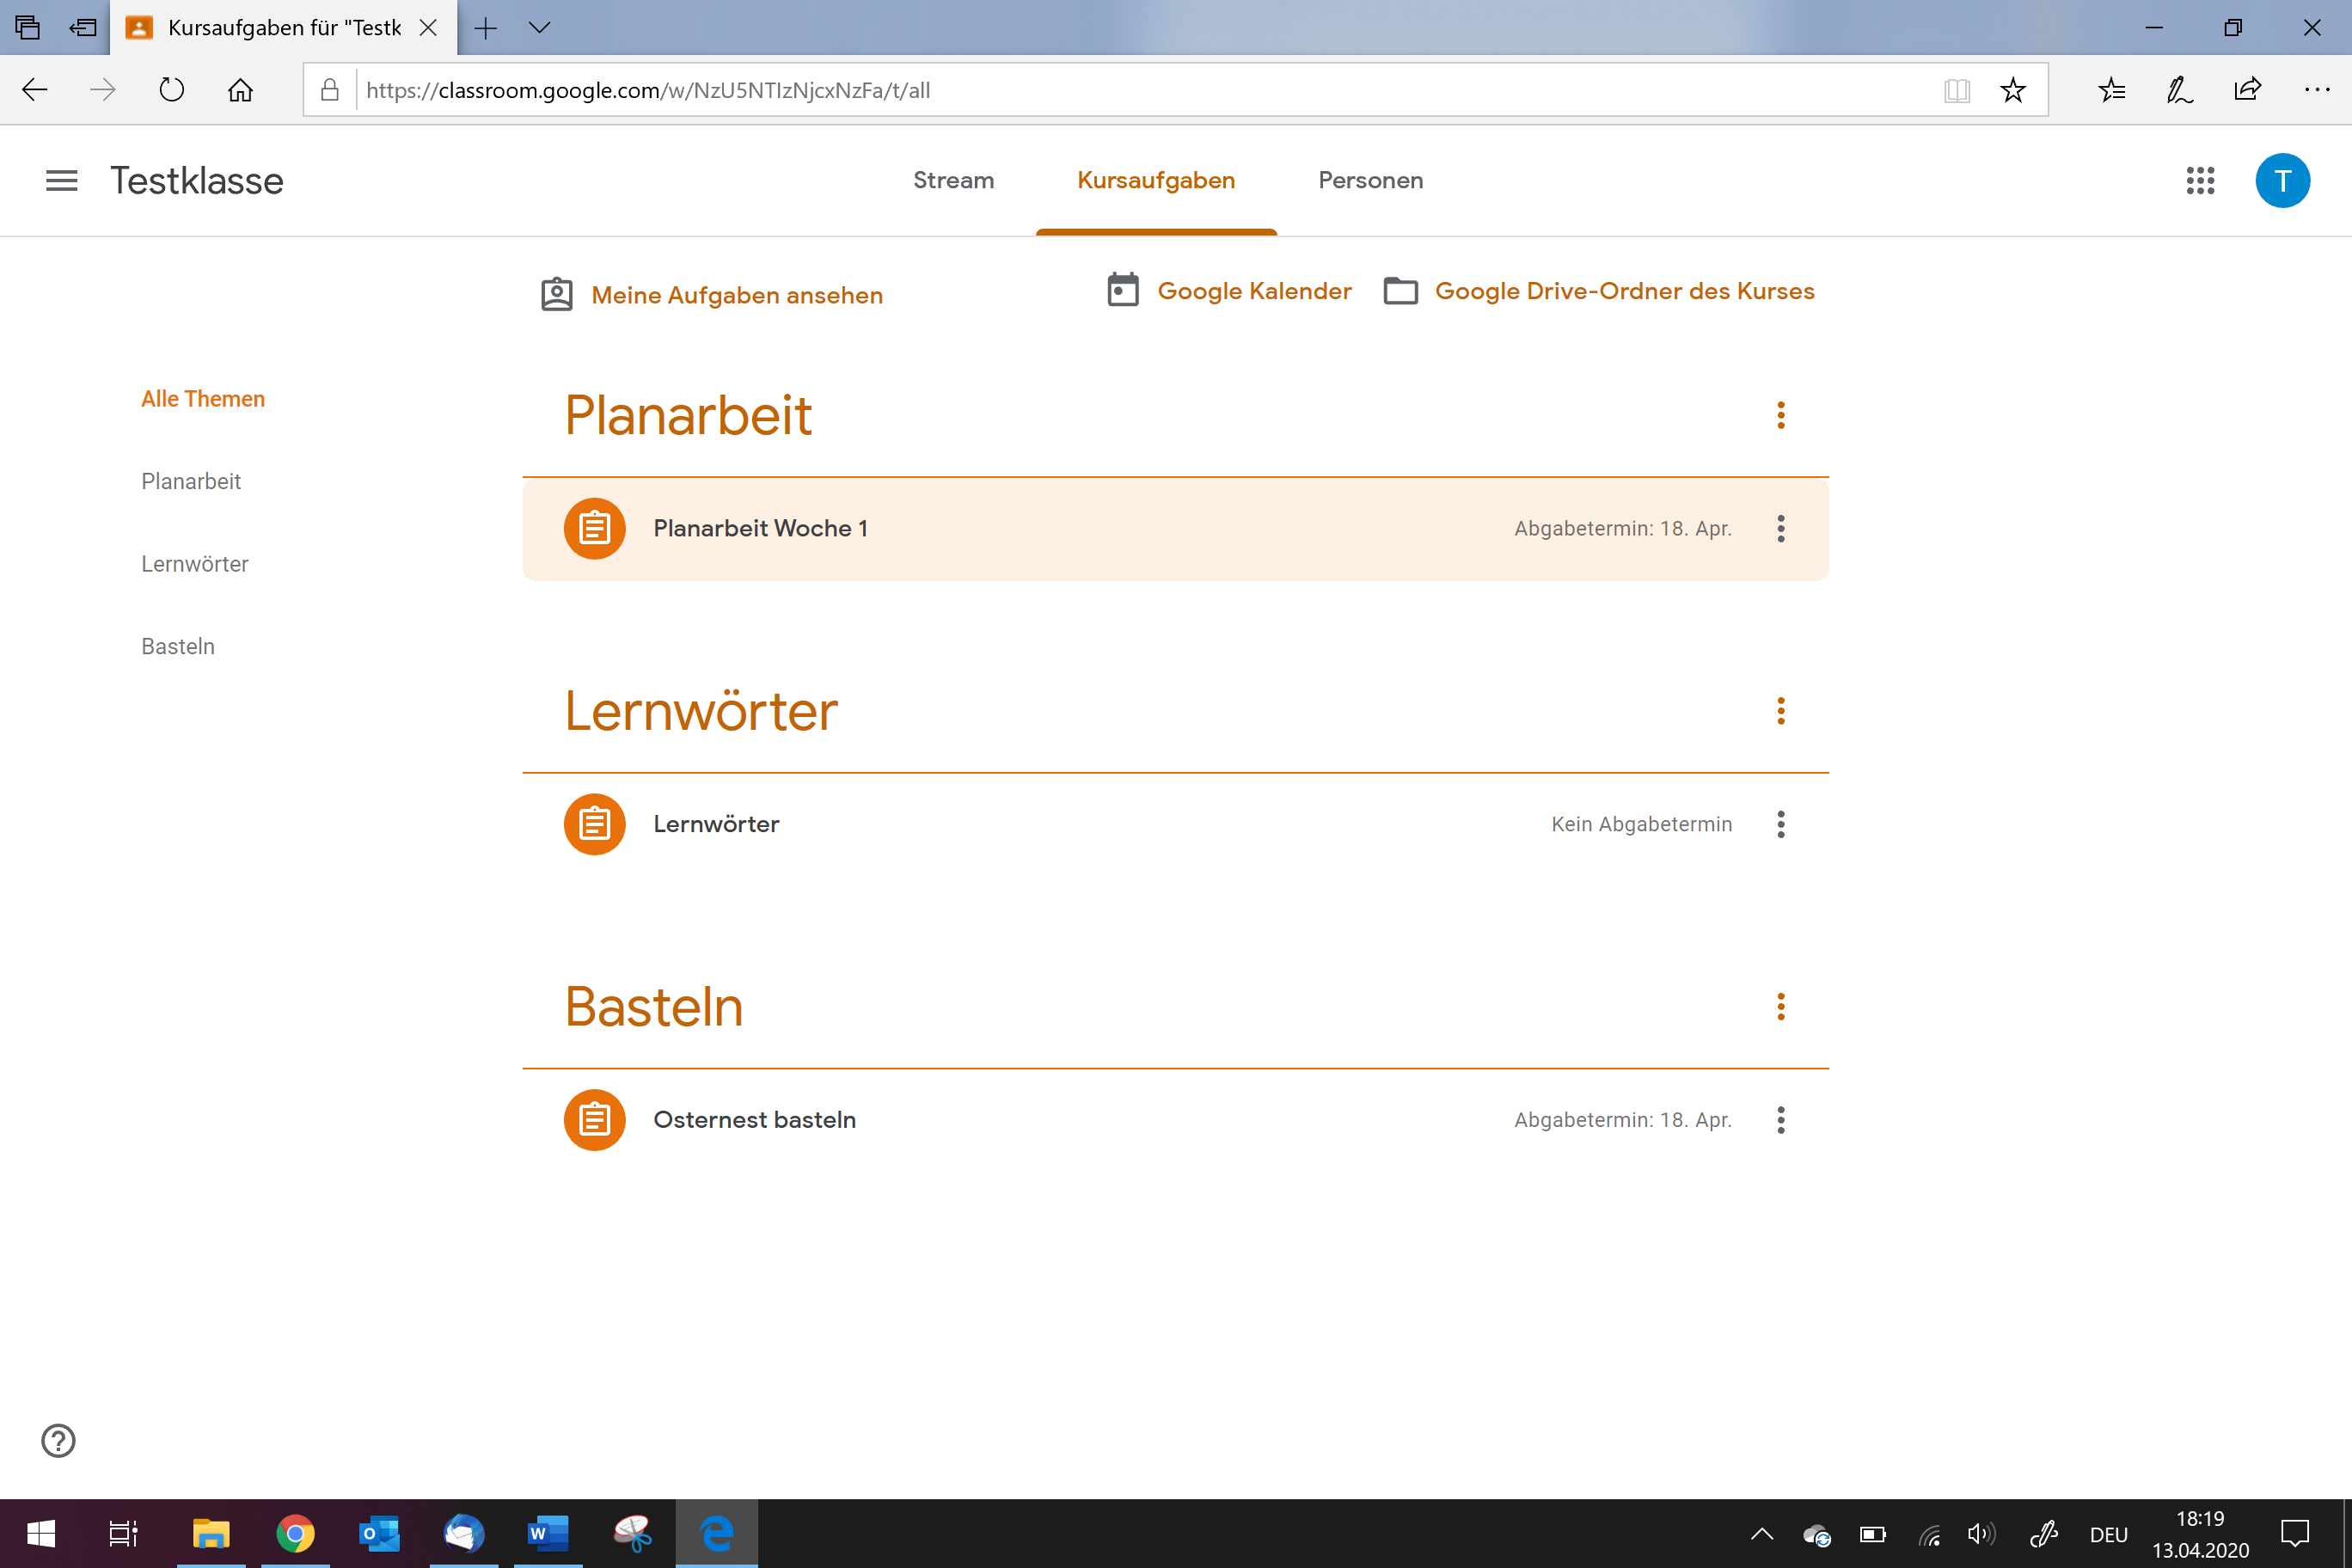Click the Planarbeit Woche 1 assignment icon

(594, 528)
